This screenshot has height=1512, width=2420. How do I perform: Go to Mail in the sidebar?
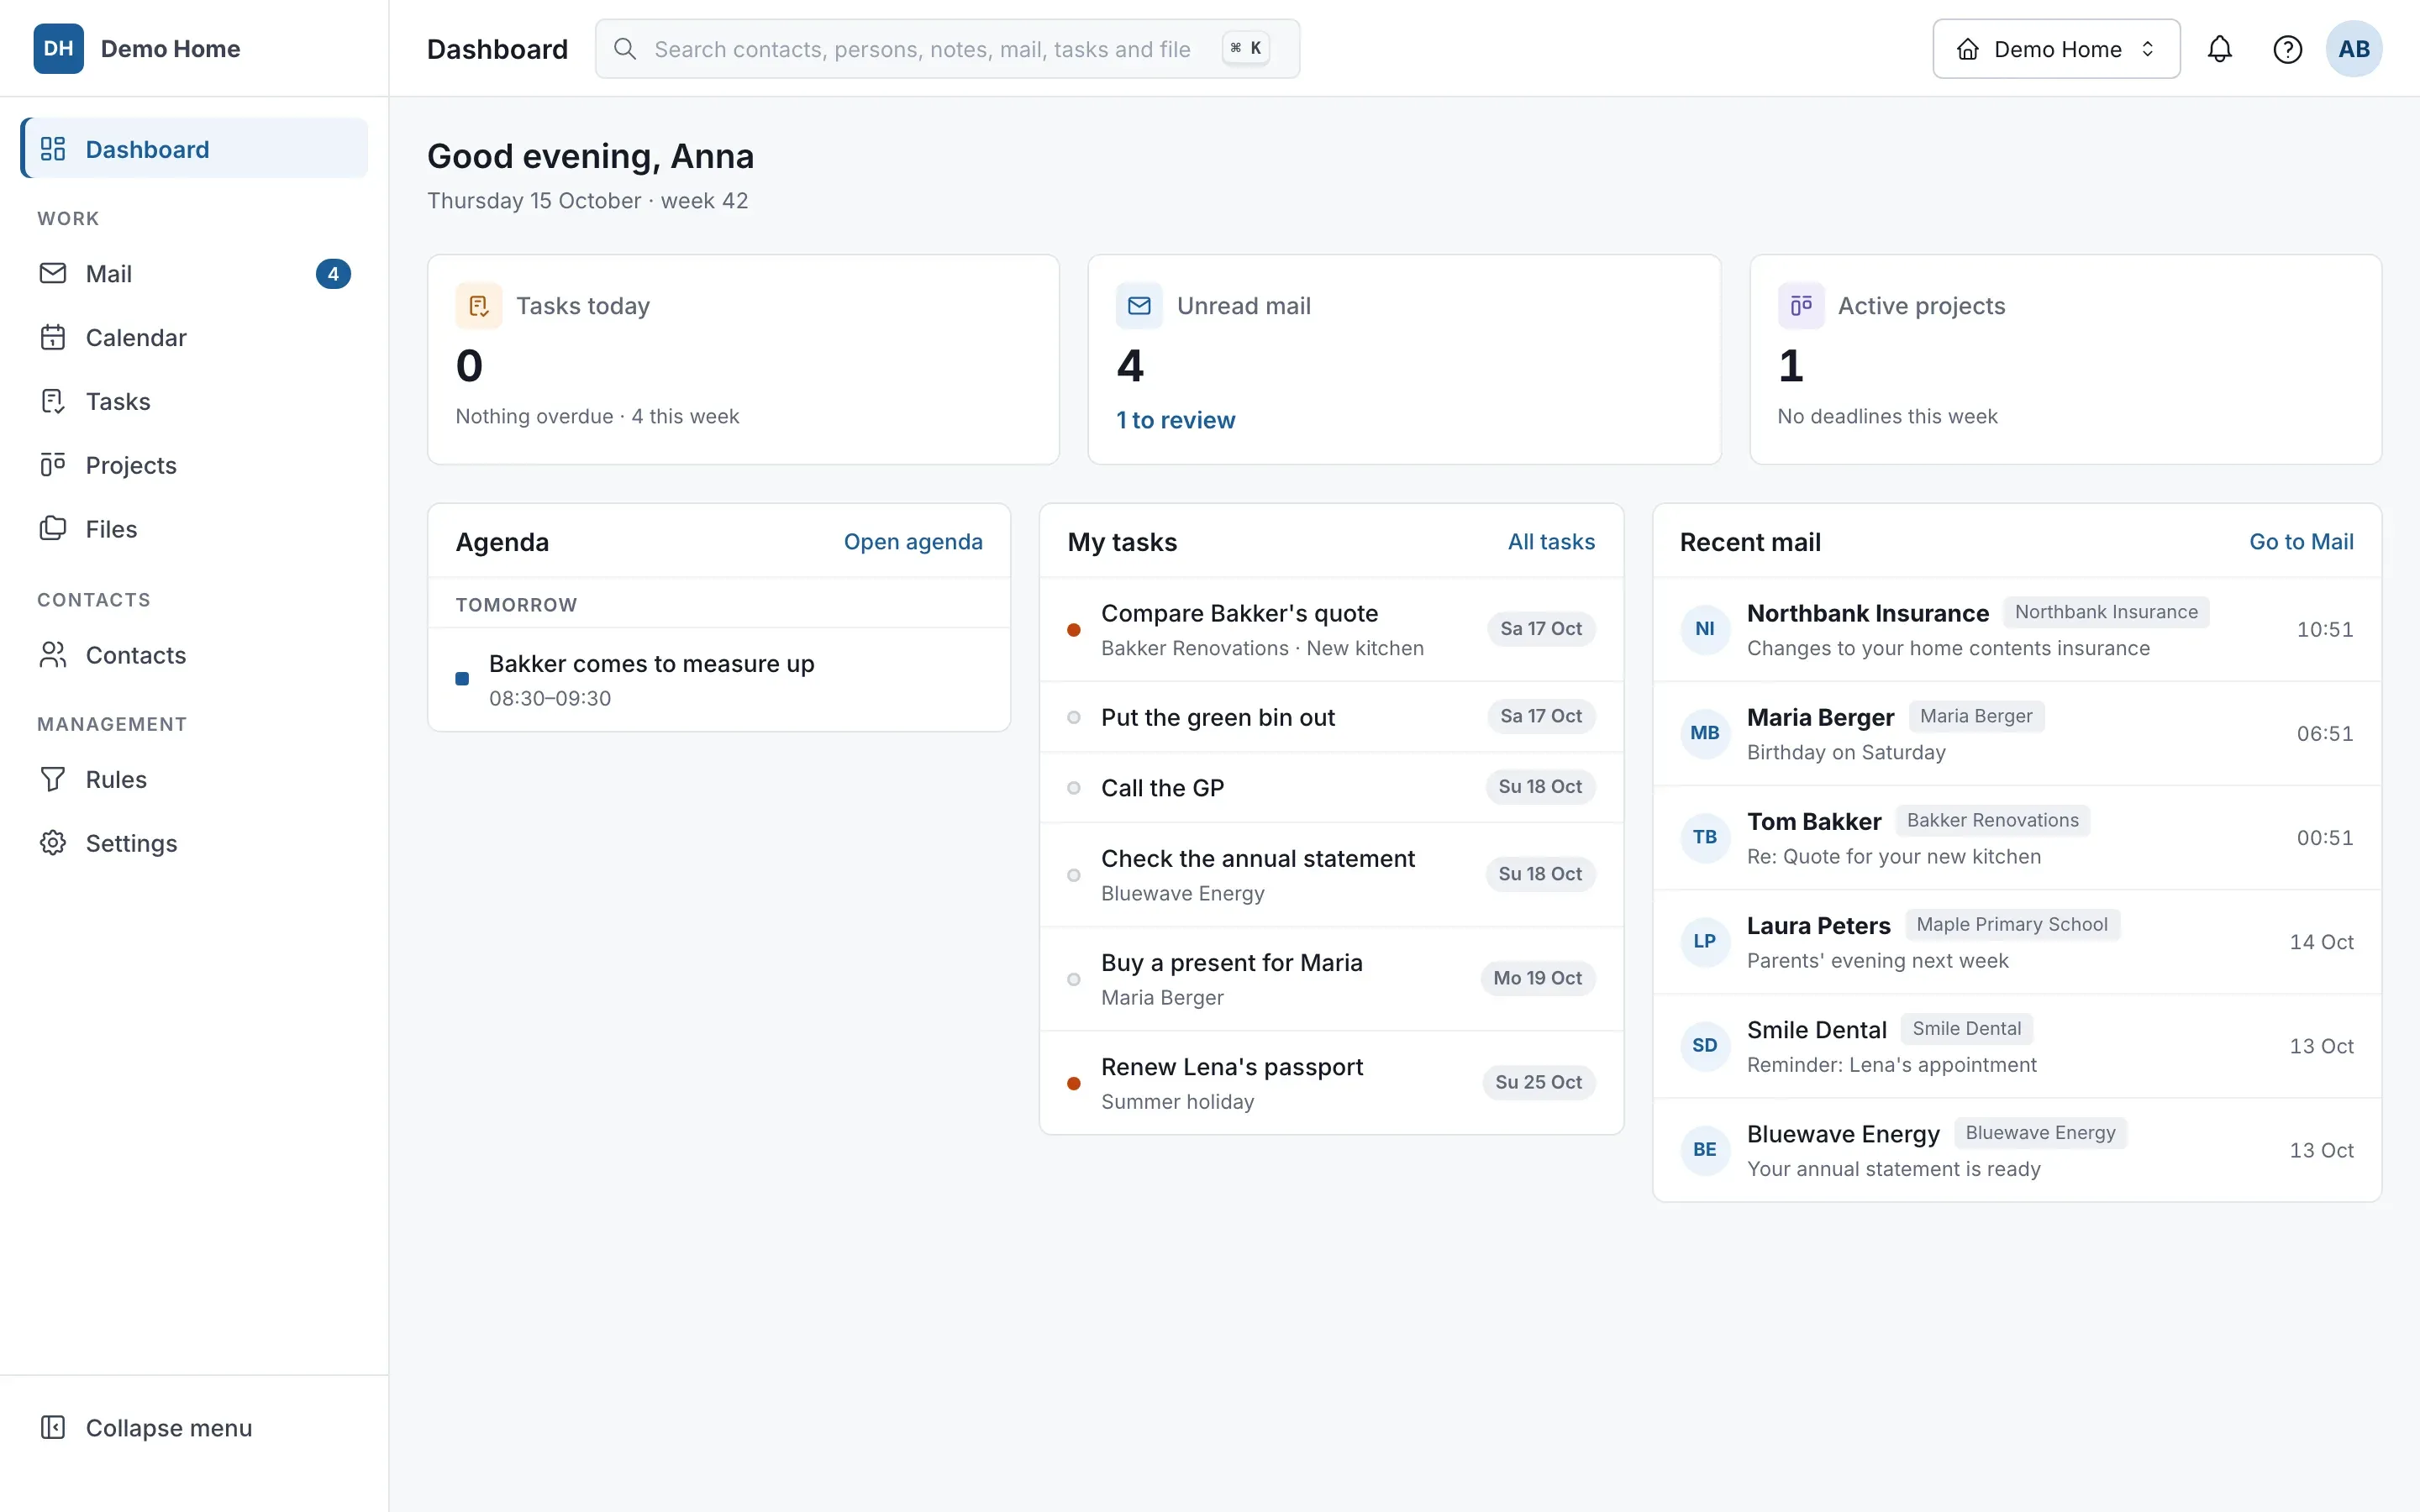pos(194,274)
